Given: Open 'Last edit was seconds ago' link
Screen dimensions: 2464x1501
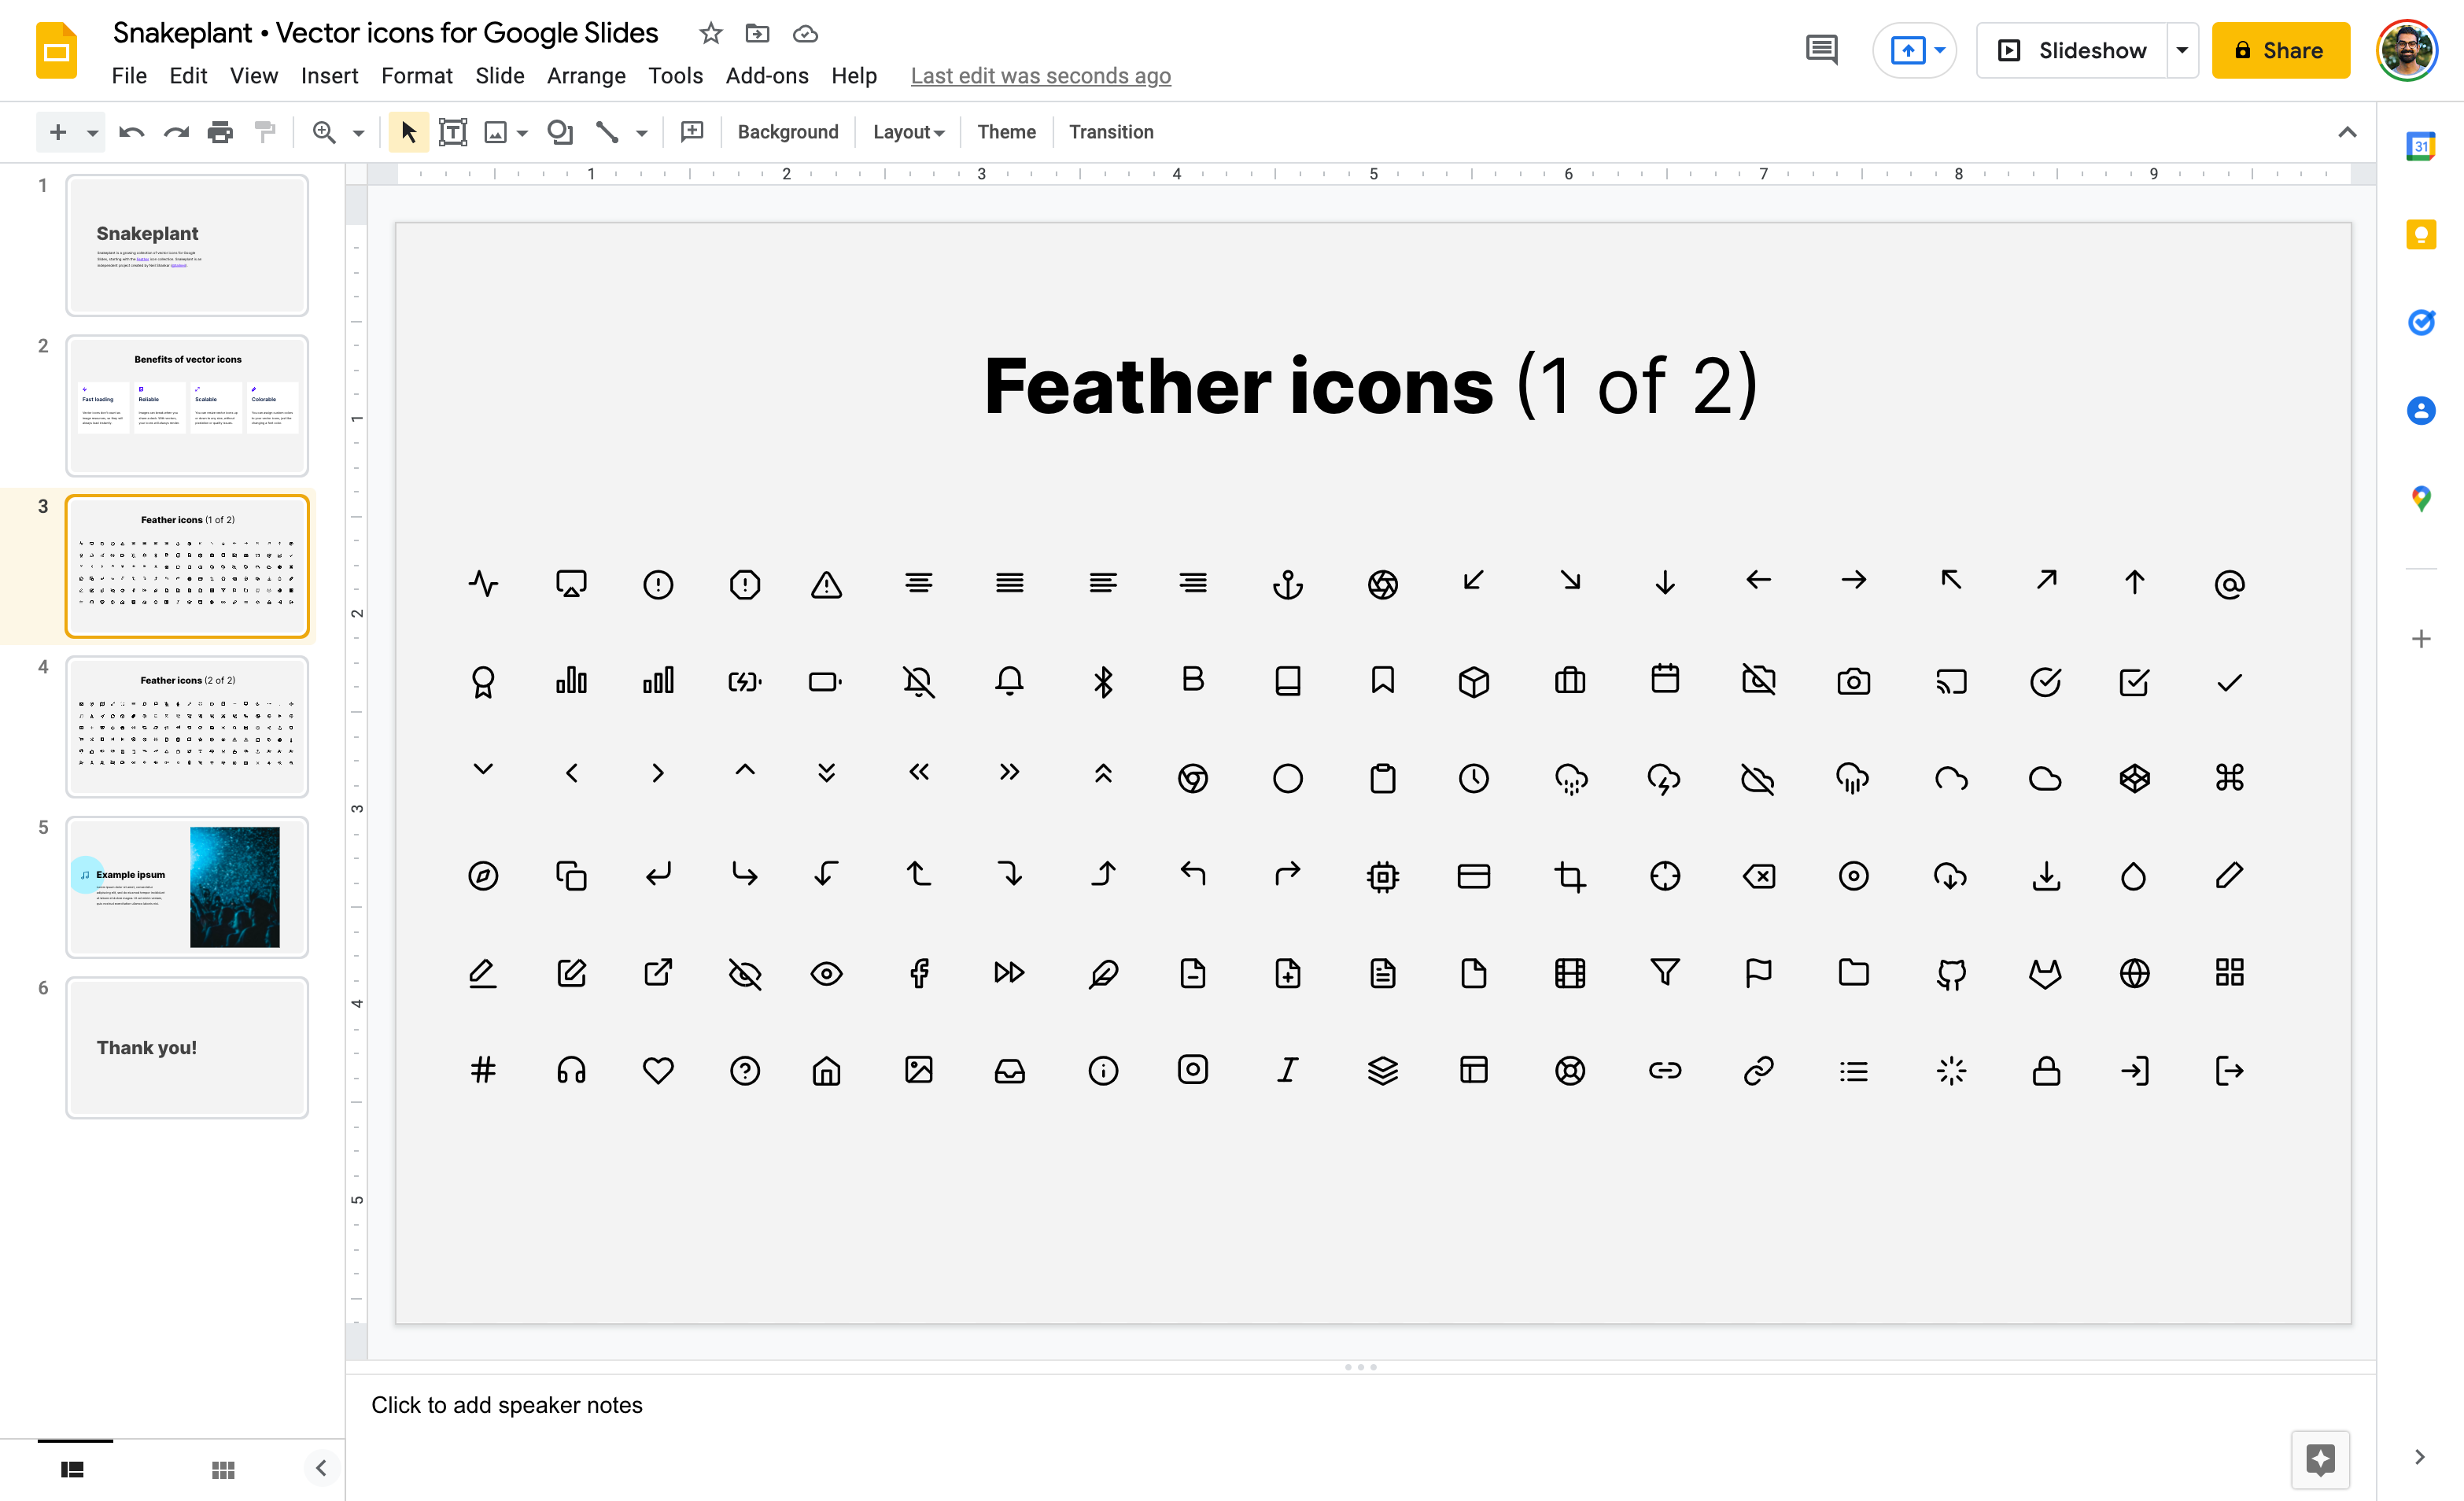Looking at the screenshot, I should click(x=1040, y=76).
